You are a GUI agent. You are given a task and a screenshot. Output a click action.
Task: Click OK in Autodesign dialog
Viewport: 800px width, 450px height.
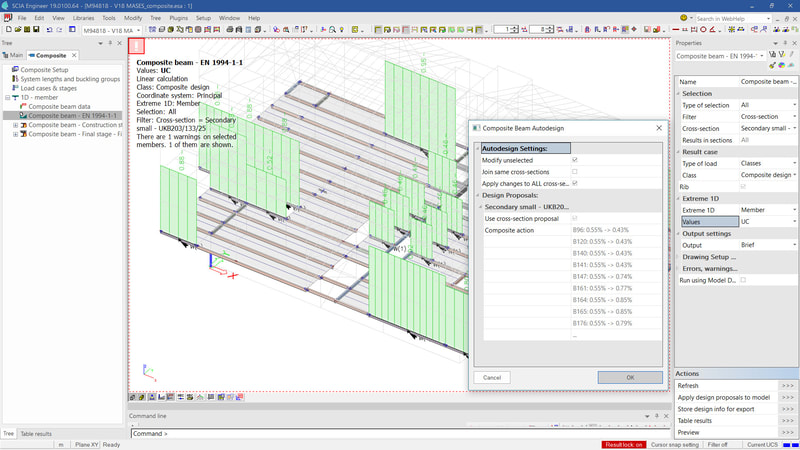630,378
